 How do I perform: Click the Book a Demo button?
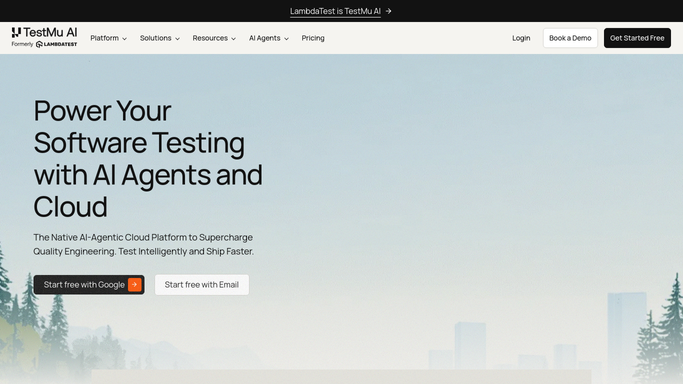point(570,38)
